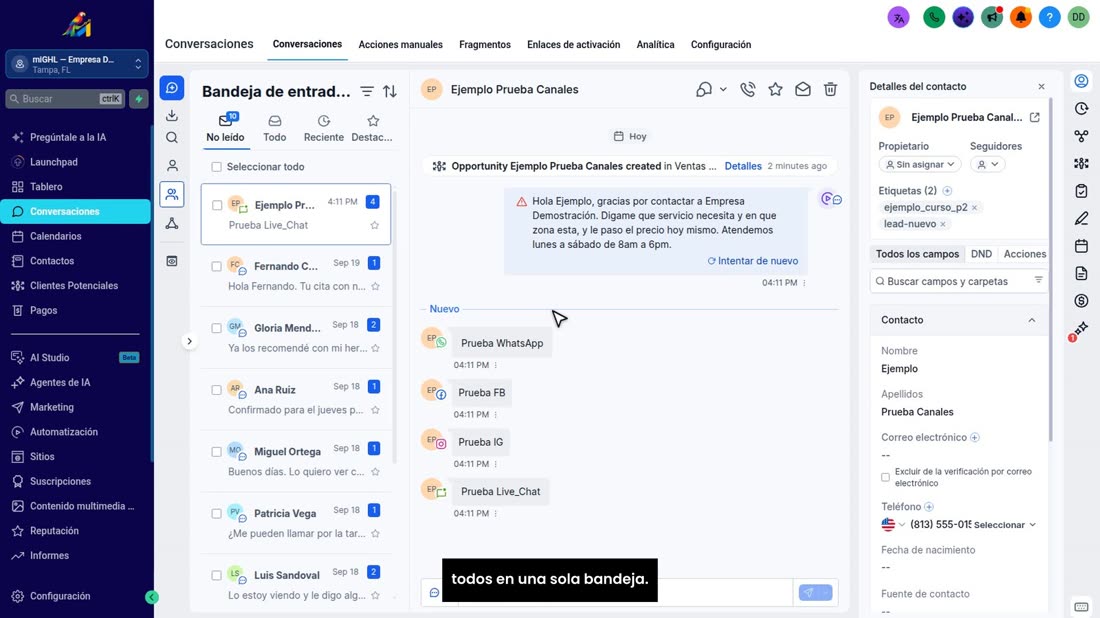This screenshot has height=618, width=1100.
Task: Open the team inbox people icon in rail
Action: 172,194
